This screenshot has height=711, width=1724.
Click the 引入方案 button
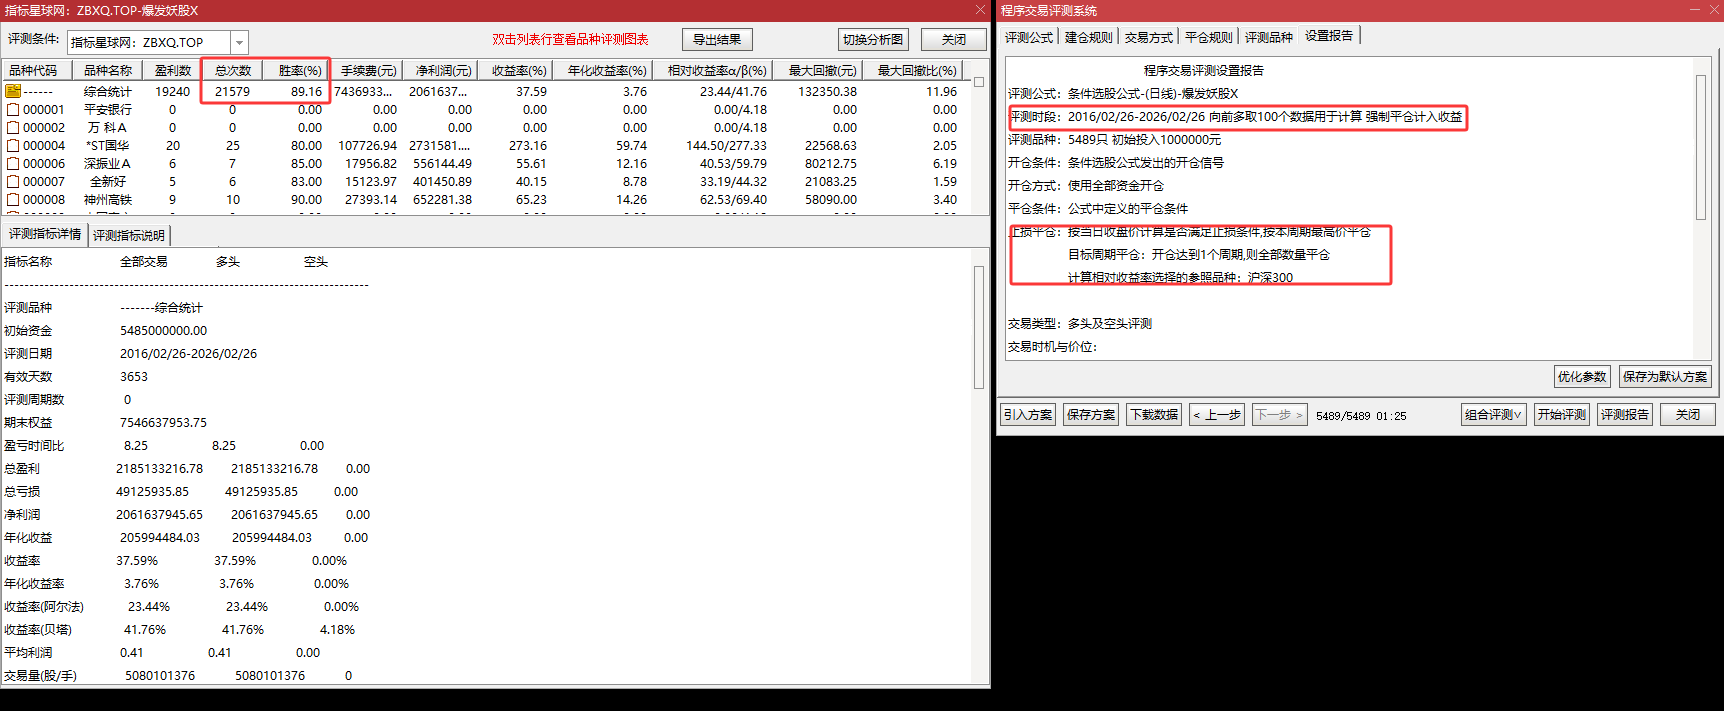(1028, 415)
